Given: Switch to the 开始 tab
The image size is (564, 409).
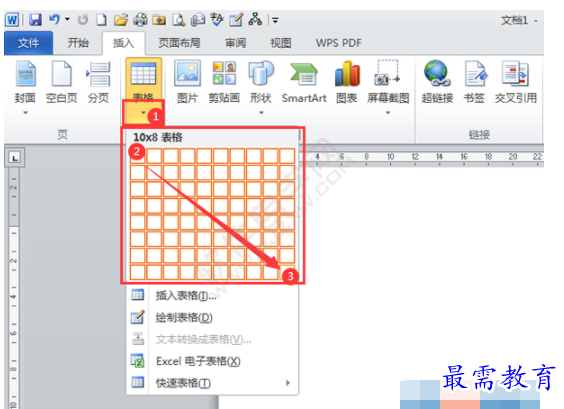Looking at the screenshot, I should point(78,43).
